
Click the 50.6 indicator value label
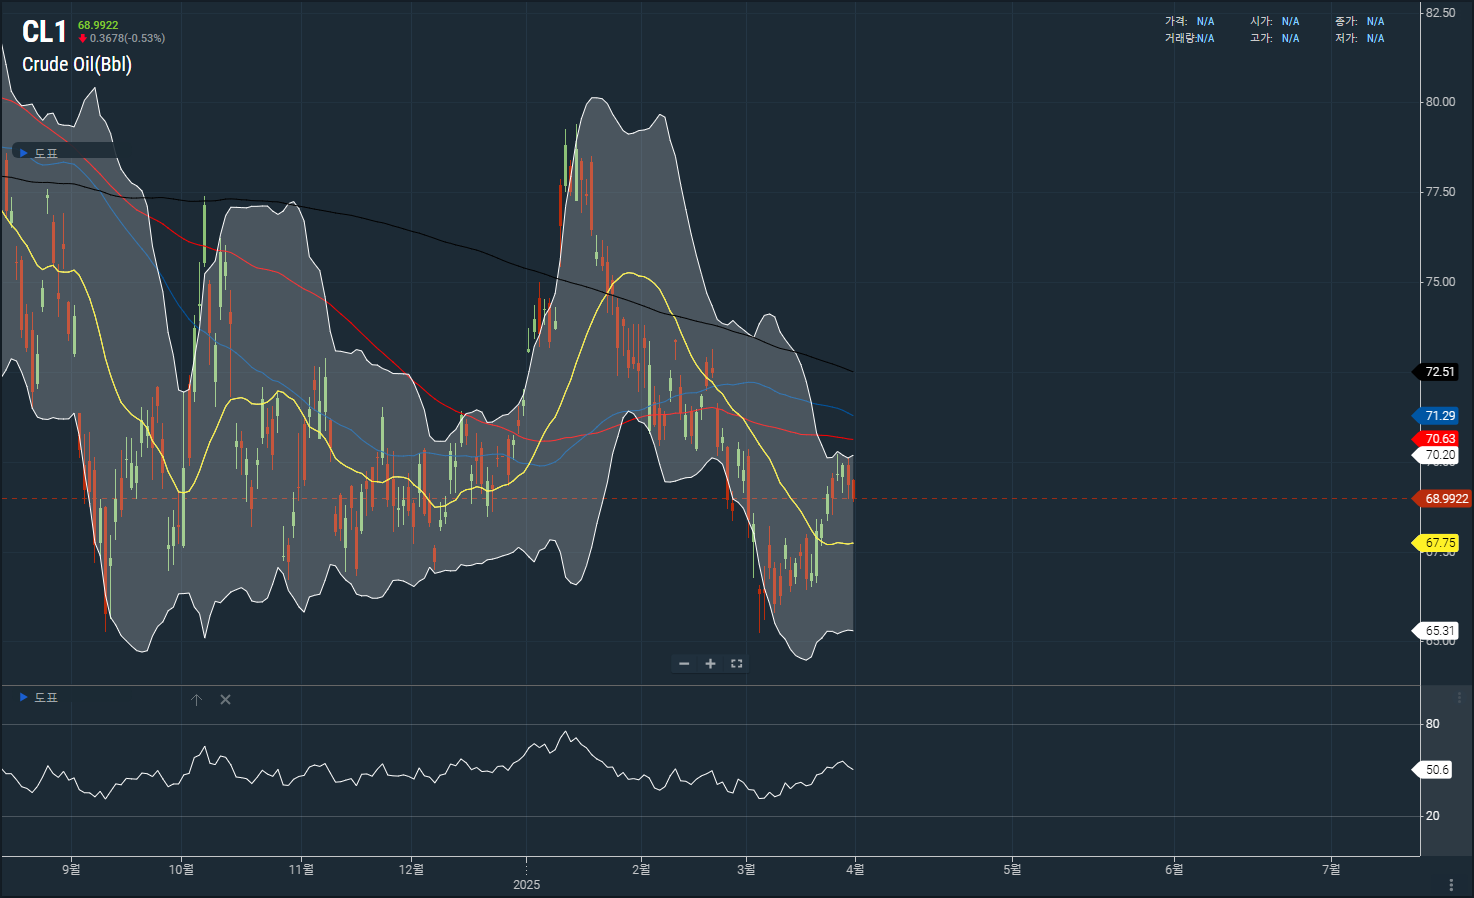(1436, 770)
